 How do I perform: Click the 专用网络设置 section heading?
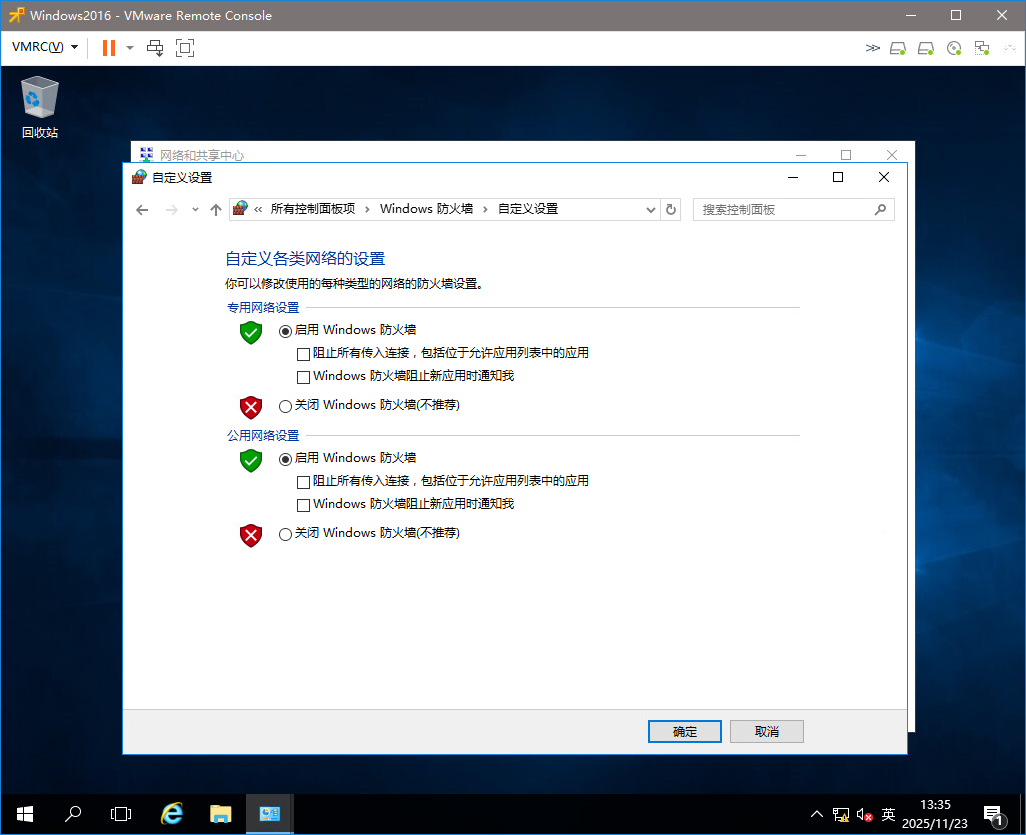[x=263, y=308]
